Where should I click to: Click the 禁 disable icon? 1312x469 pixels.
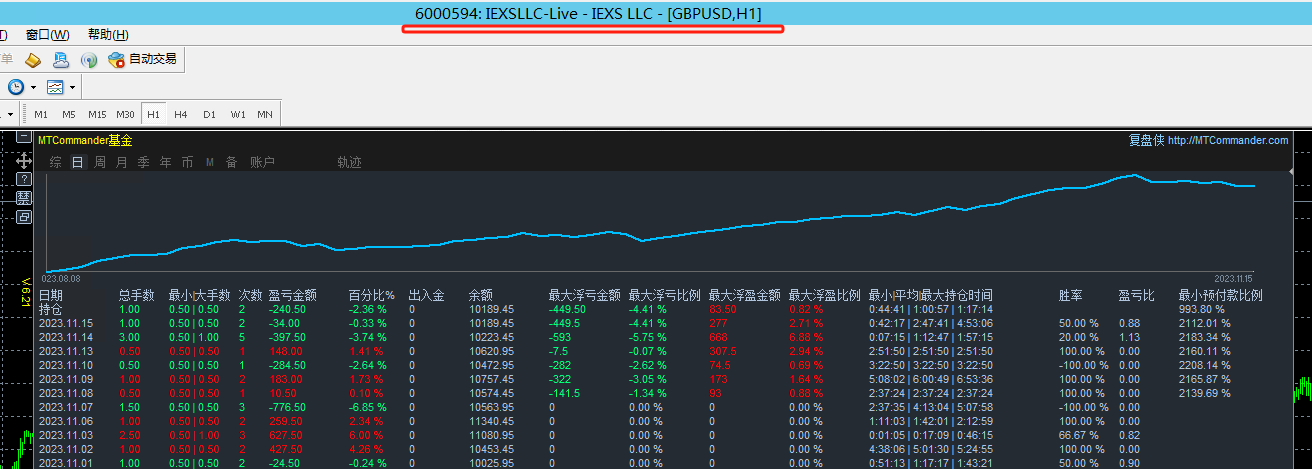24,198
